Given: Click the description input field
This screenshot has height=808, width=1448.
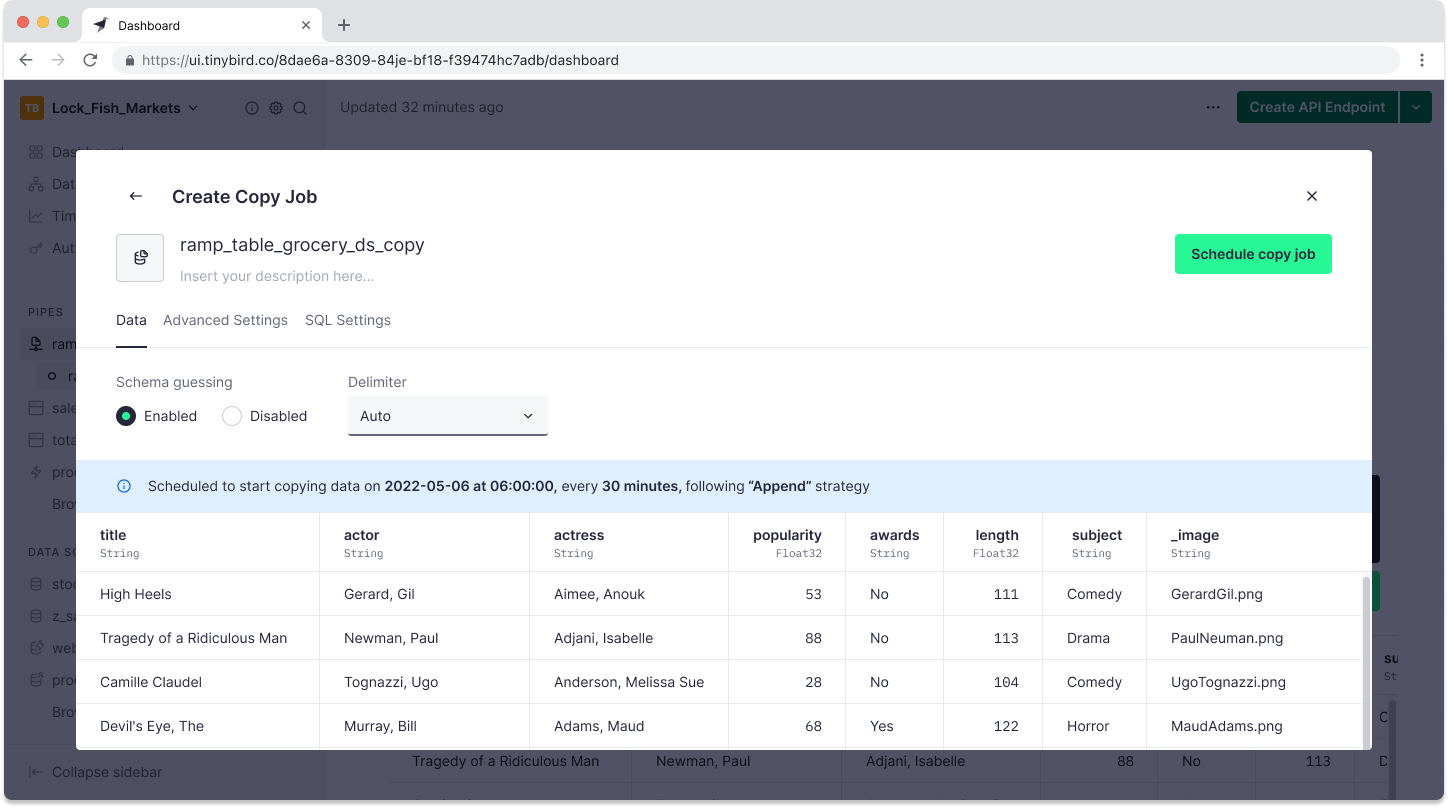Looking at the screenshot, I should pos(277,276).
